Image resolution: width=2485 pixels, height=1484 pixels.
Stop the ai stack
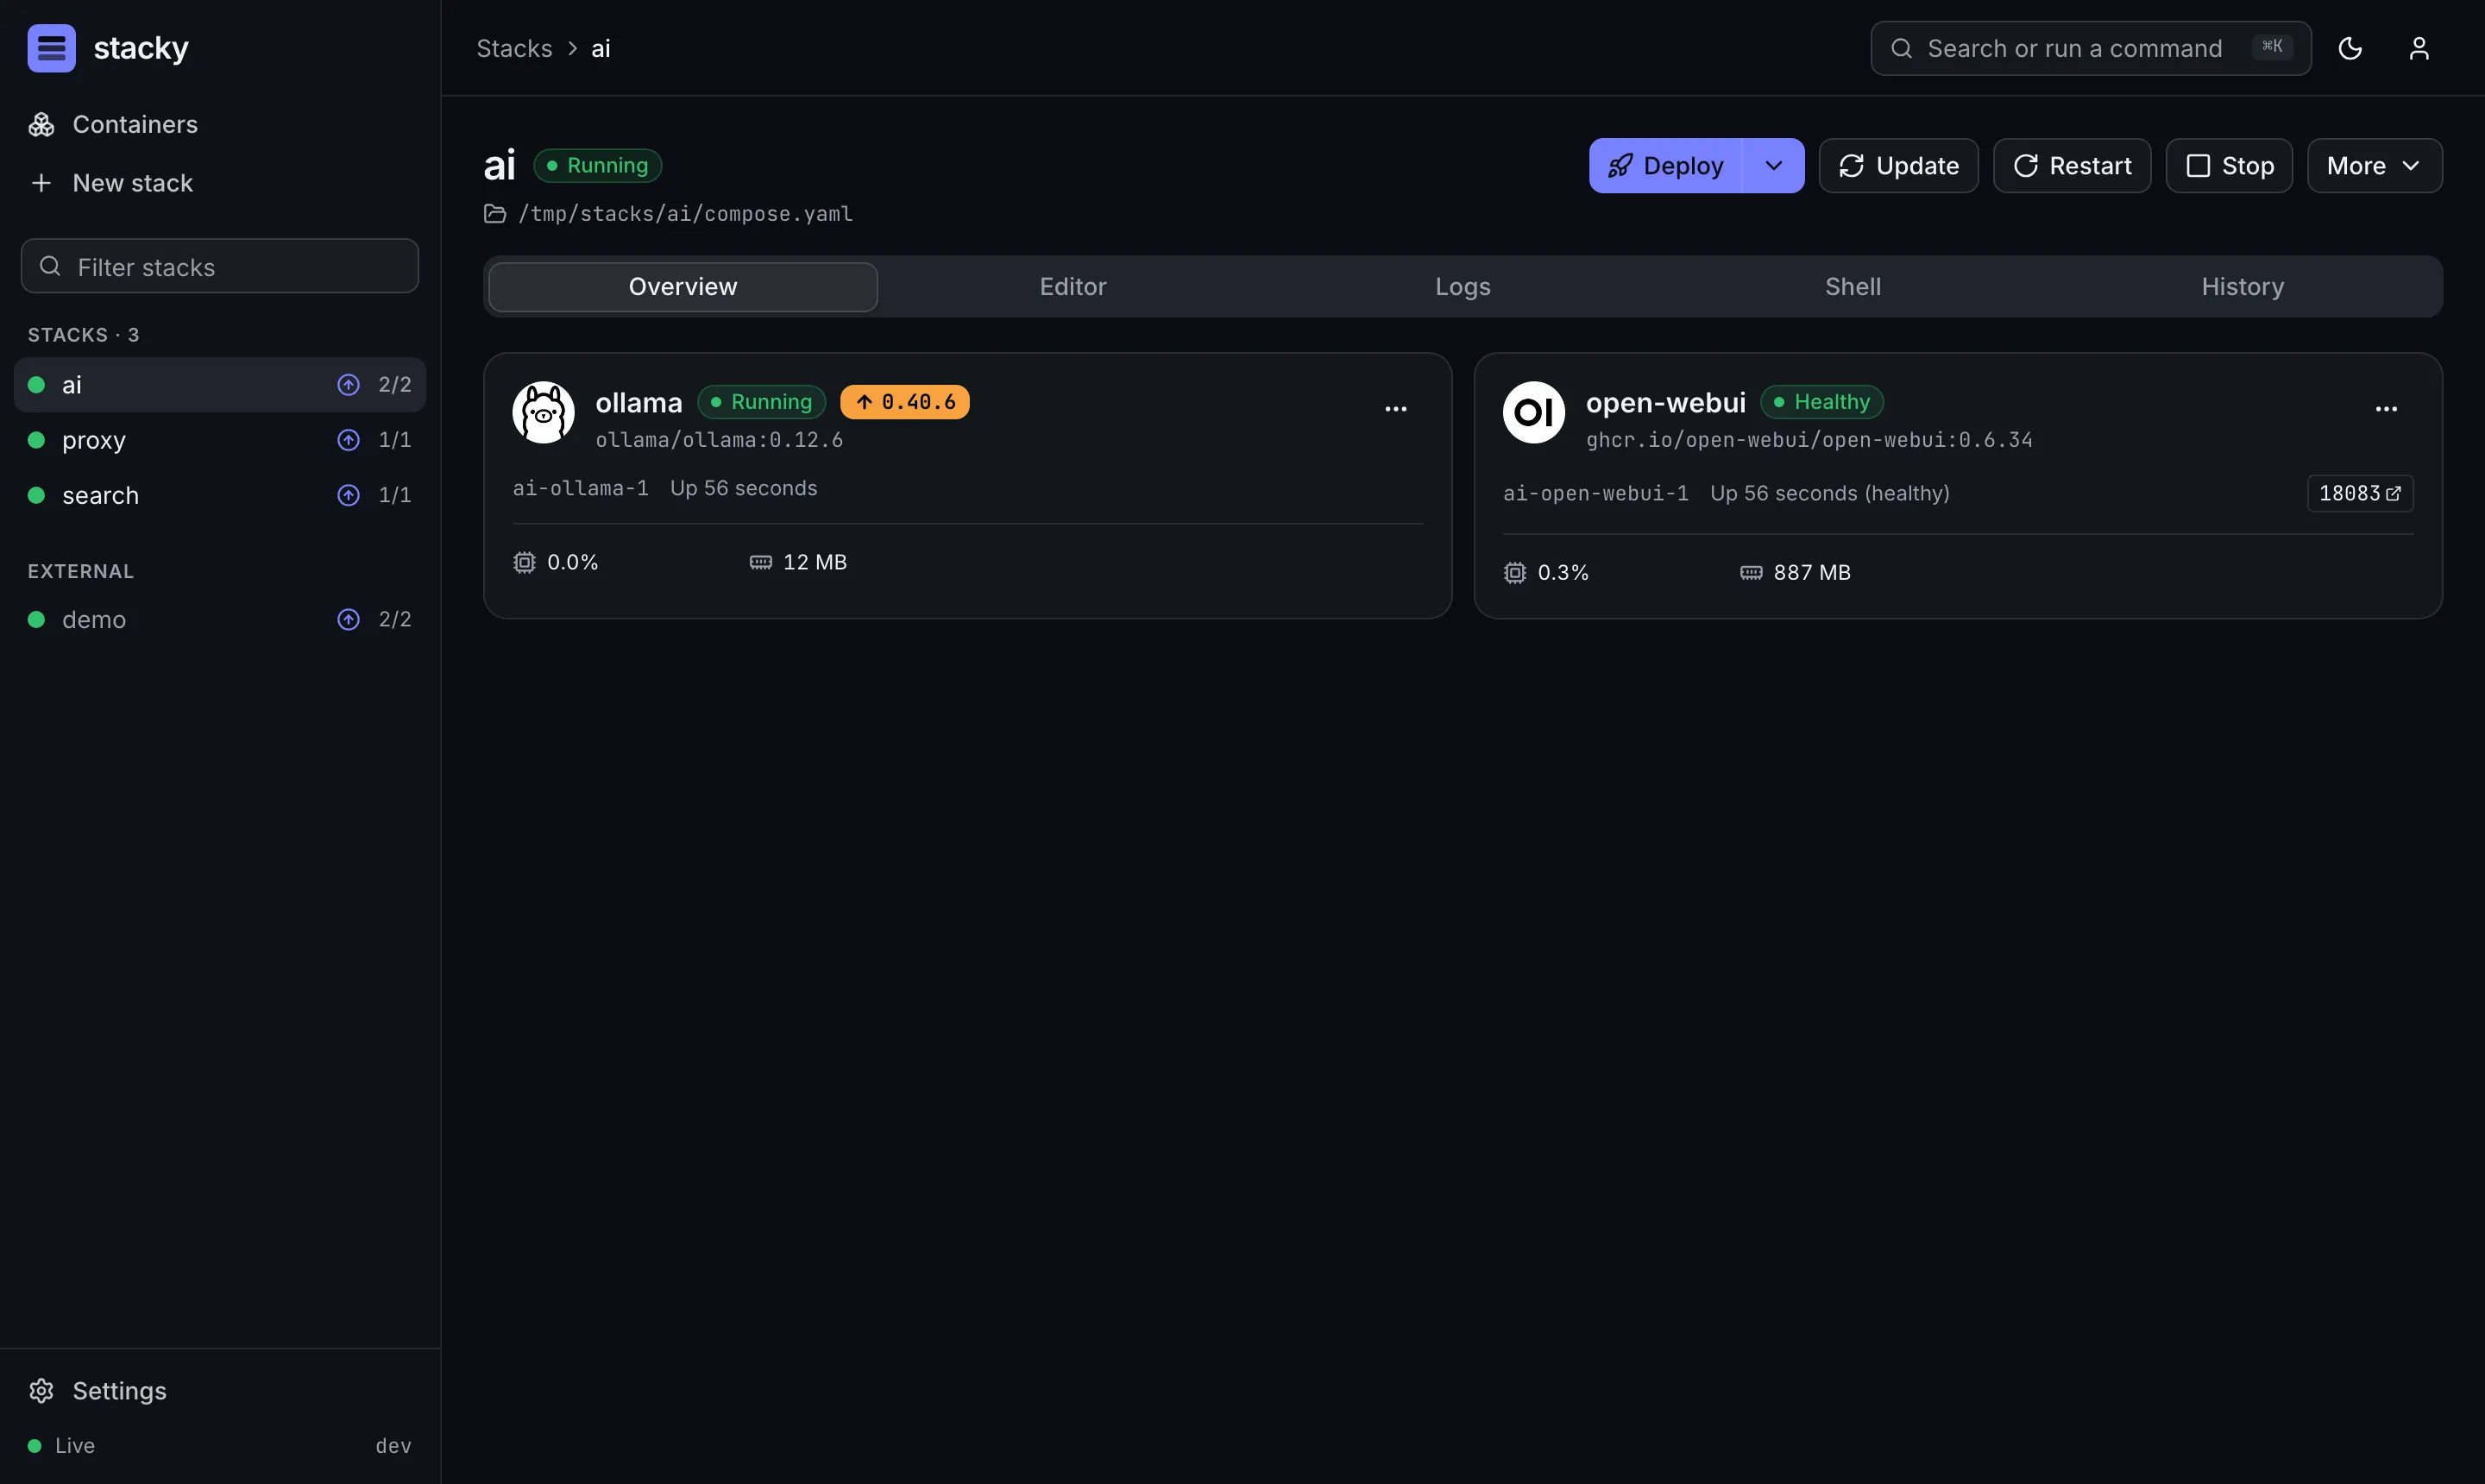[x=2229, y=166]
